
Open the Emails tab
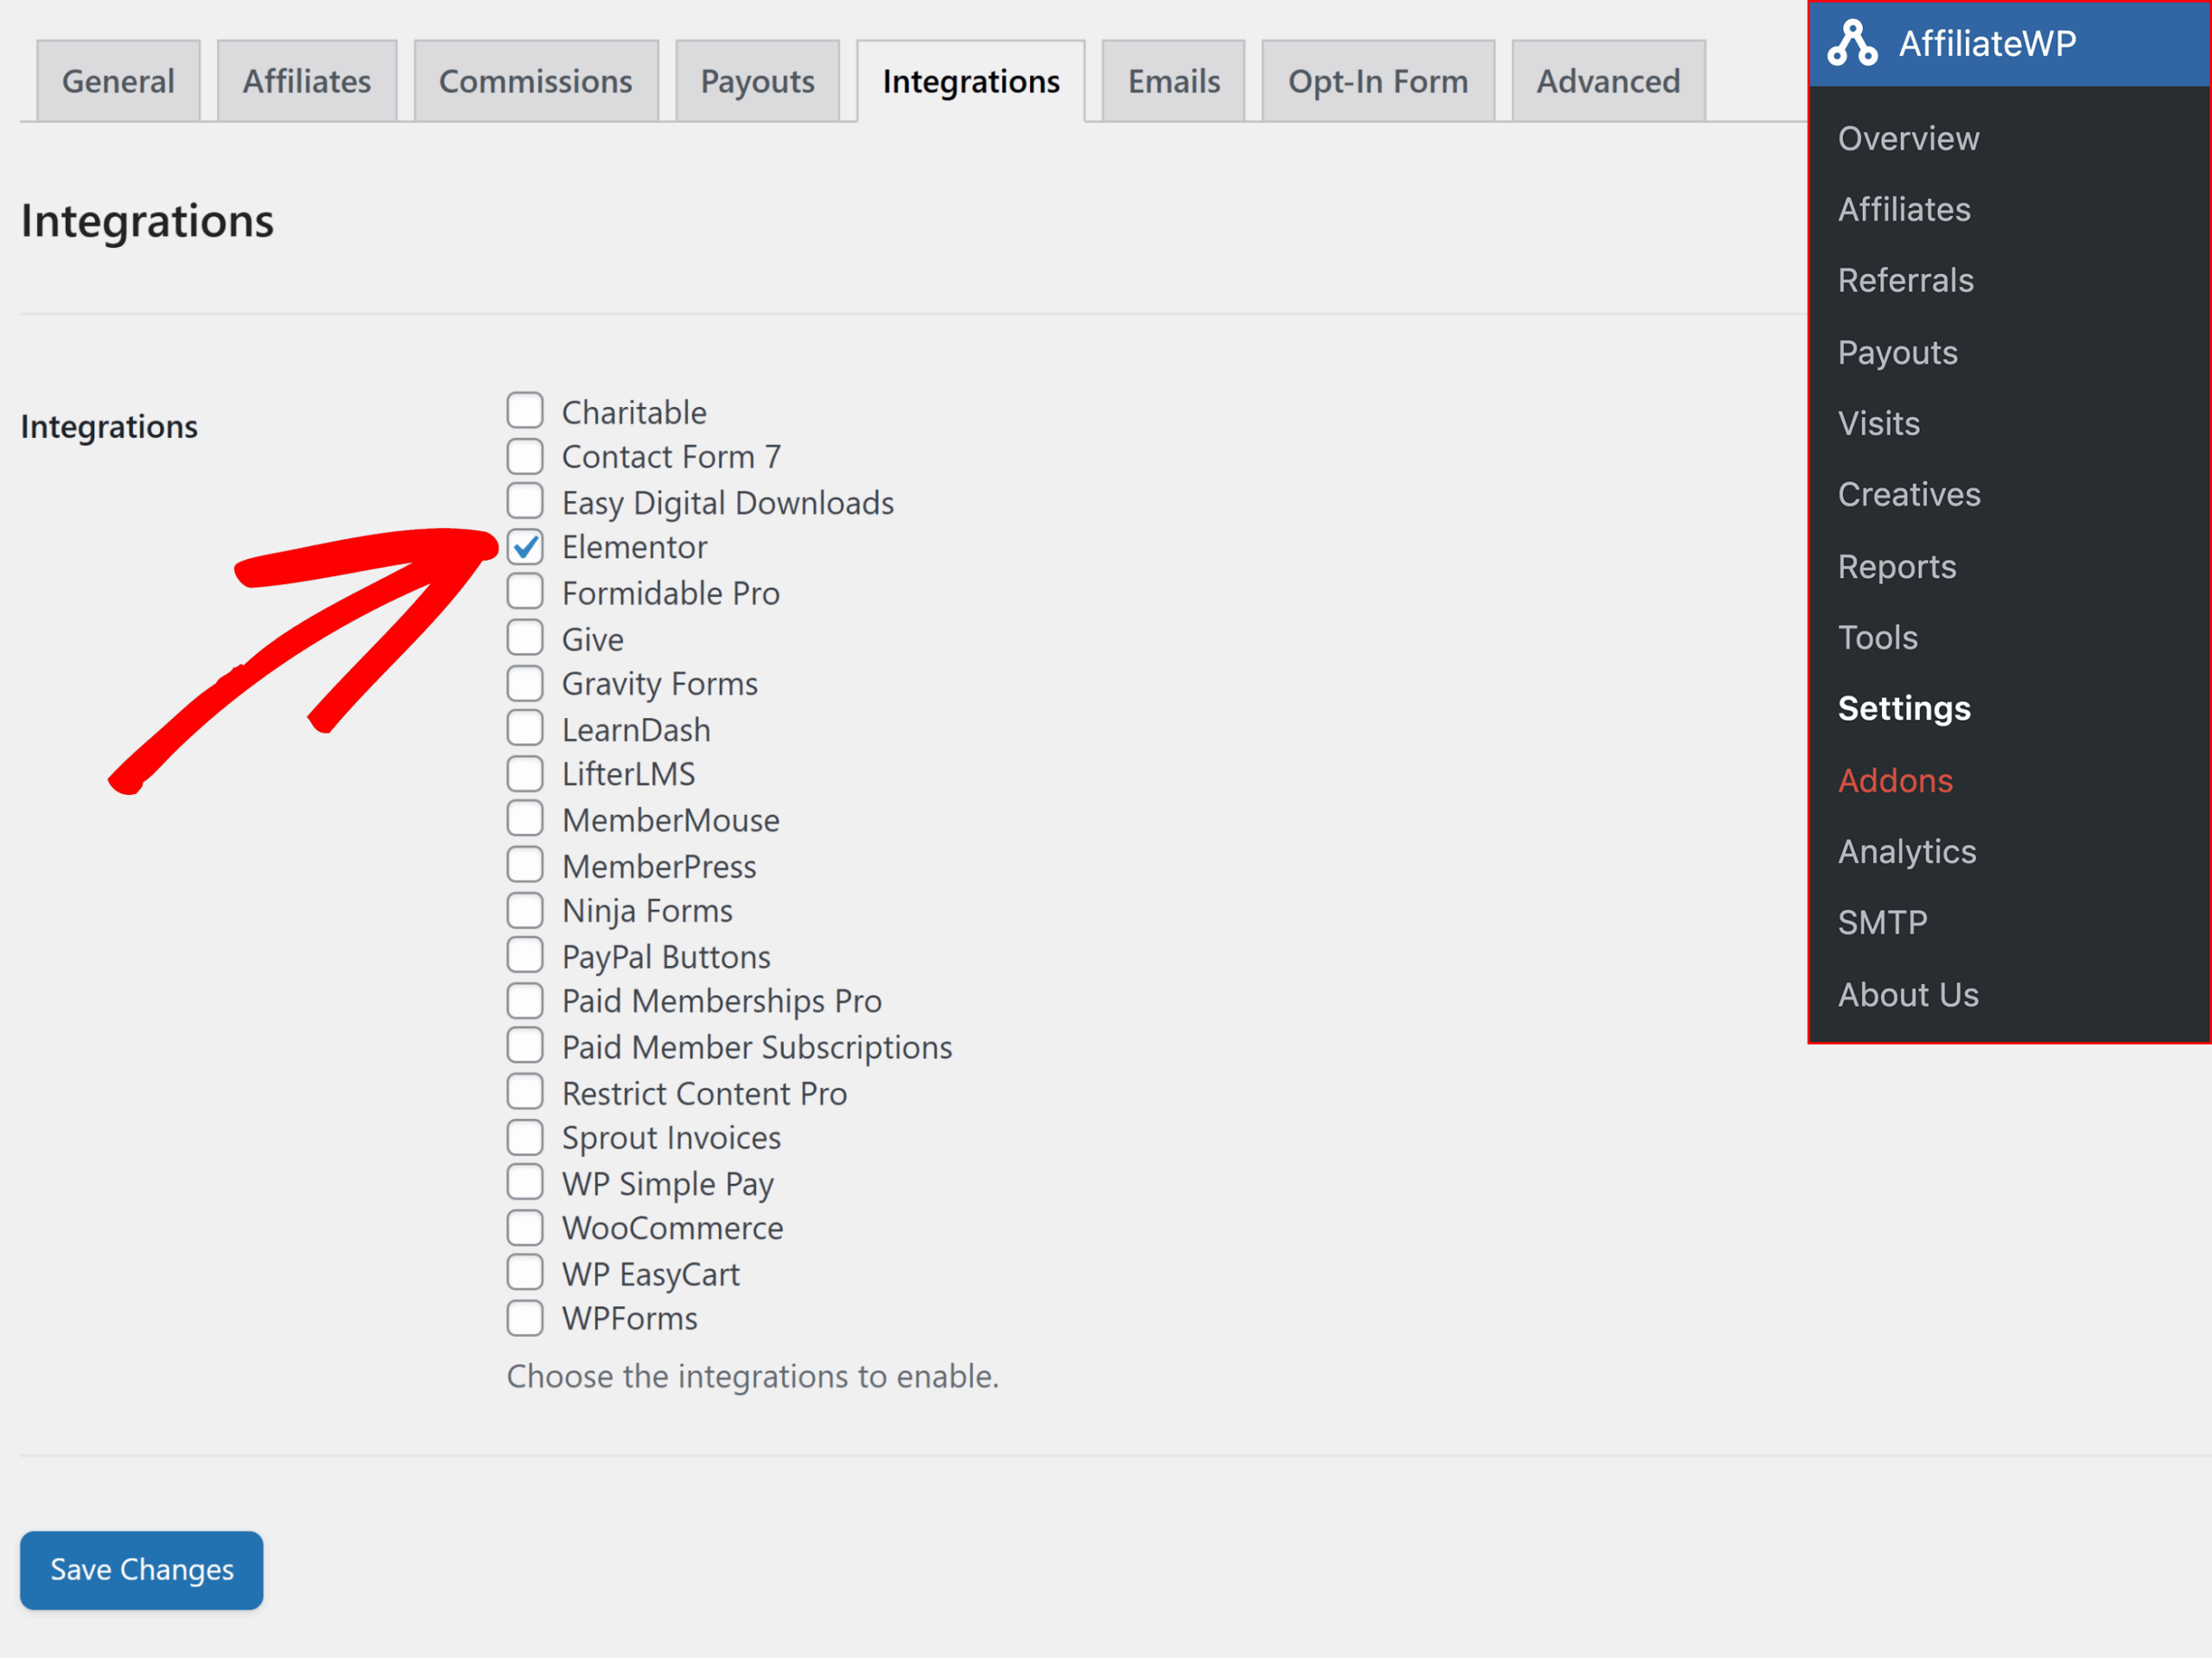coord(1173,81)
